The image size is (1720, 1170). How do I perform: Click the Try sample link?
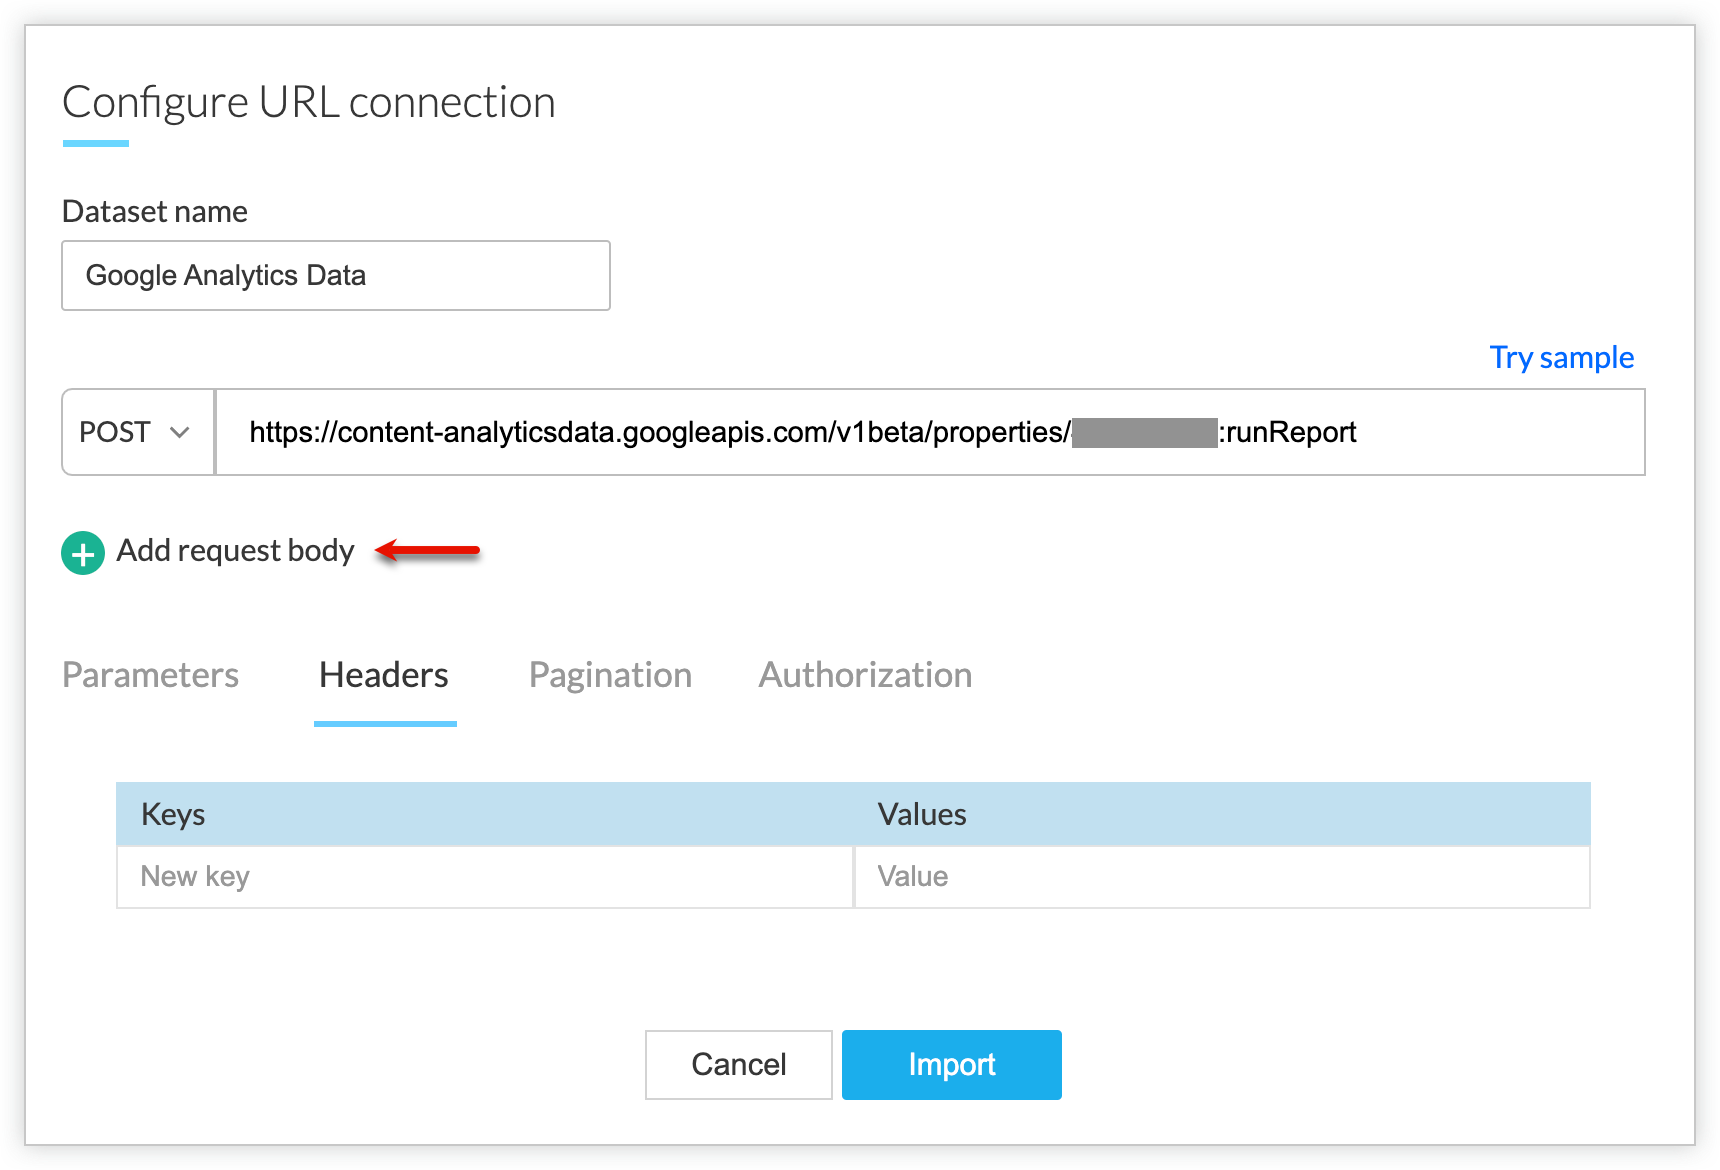pos(1561,357)
